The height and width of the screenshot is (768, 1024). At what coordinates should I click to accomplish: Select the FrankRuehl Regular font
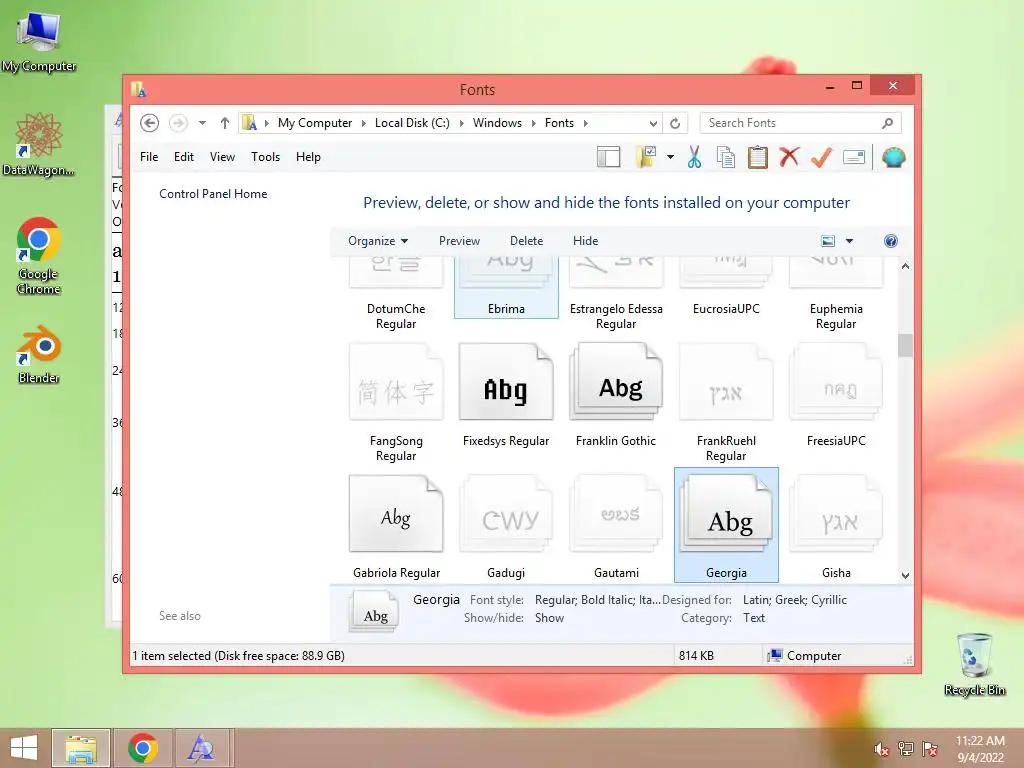(726, 402)
